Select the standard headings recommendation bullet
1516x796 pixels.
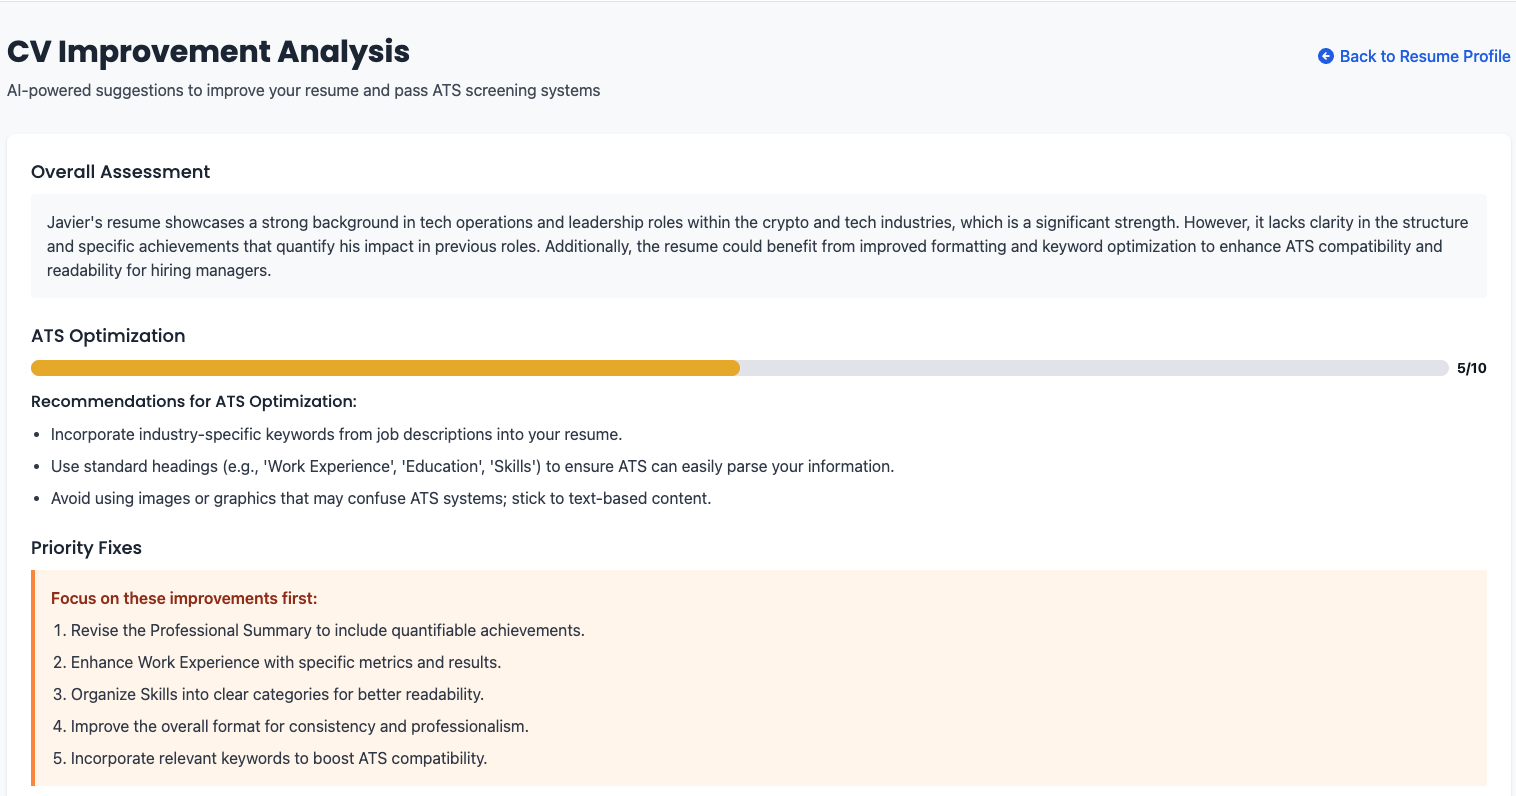tap(470, 466)
